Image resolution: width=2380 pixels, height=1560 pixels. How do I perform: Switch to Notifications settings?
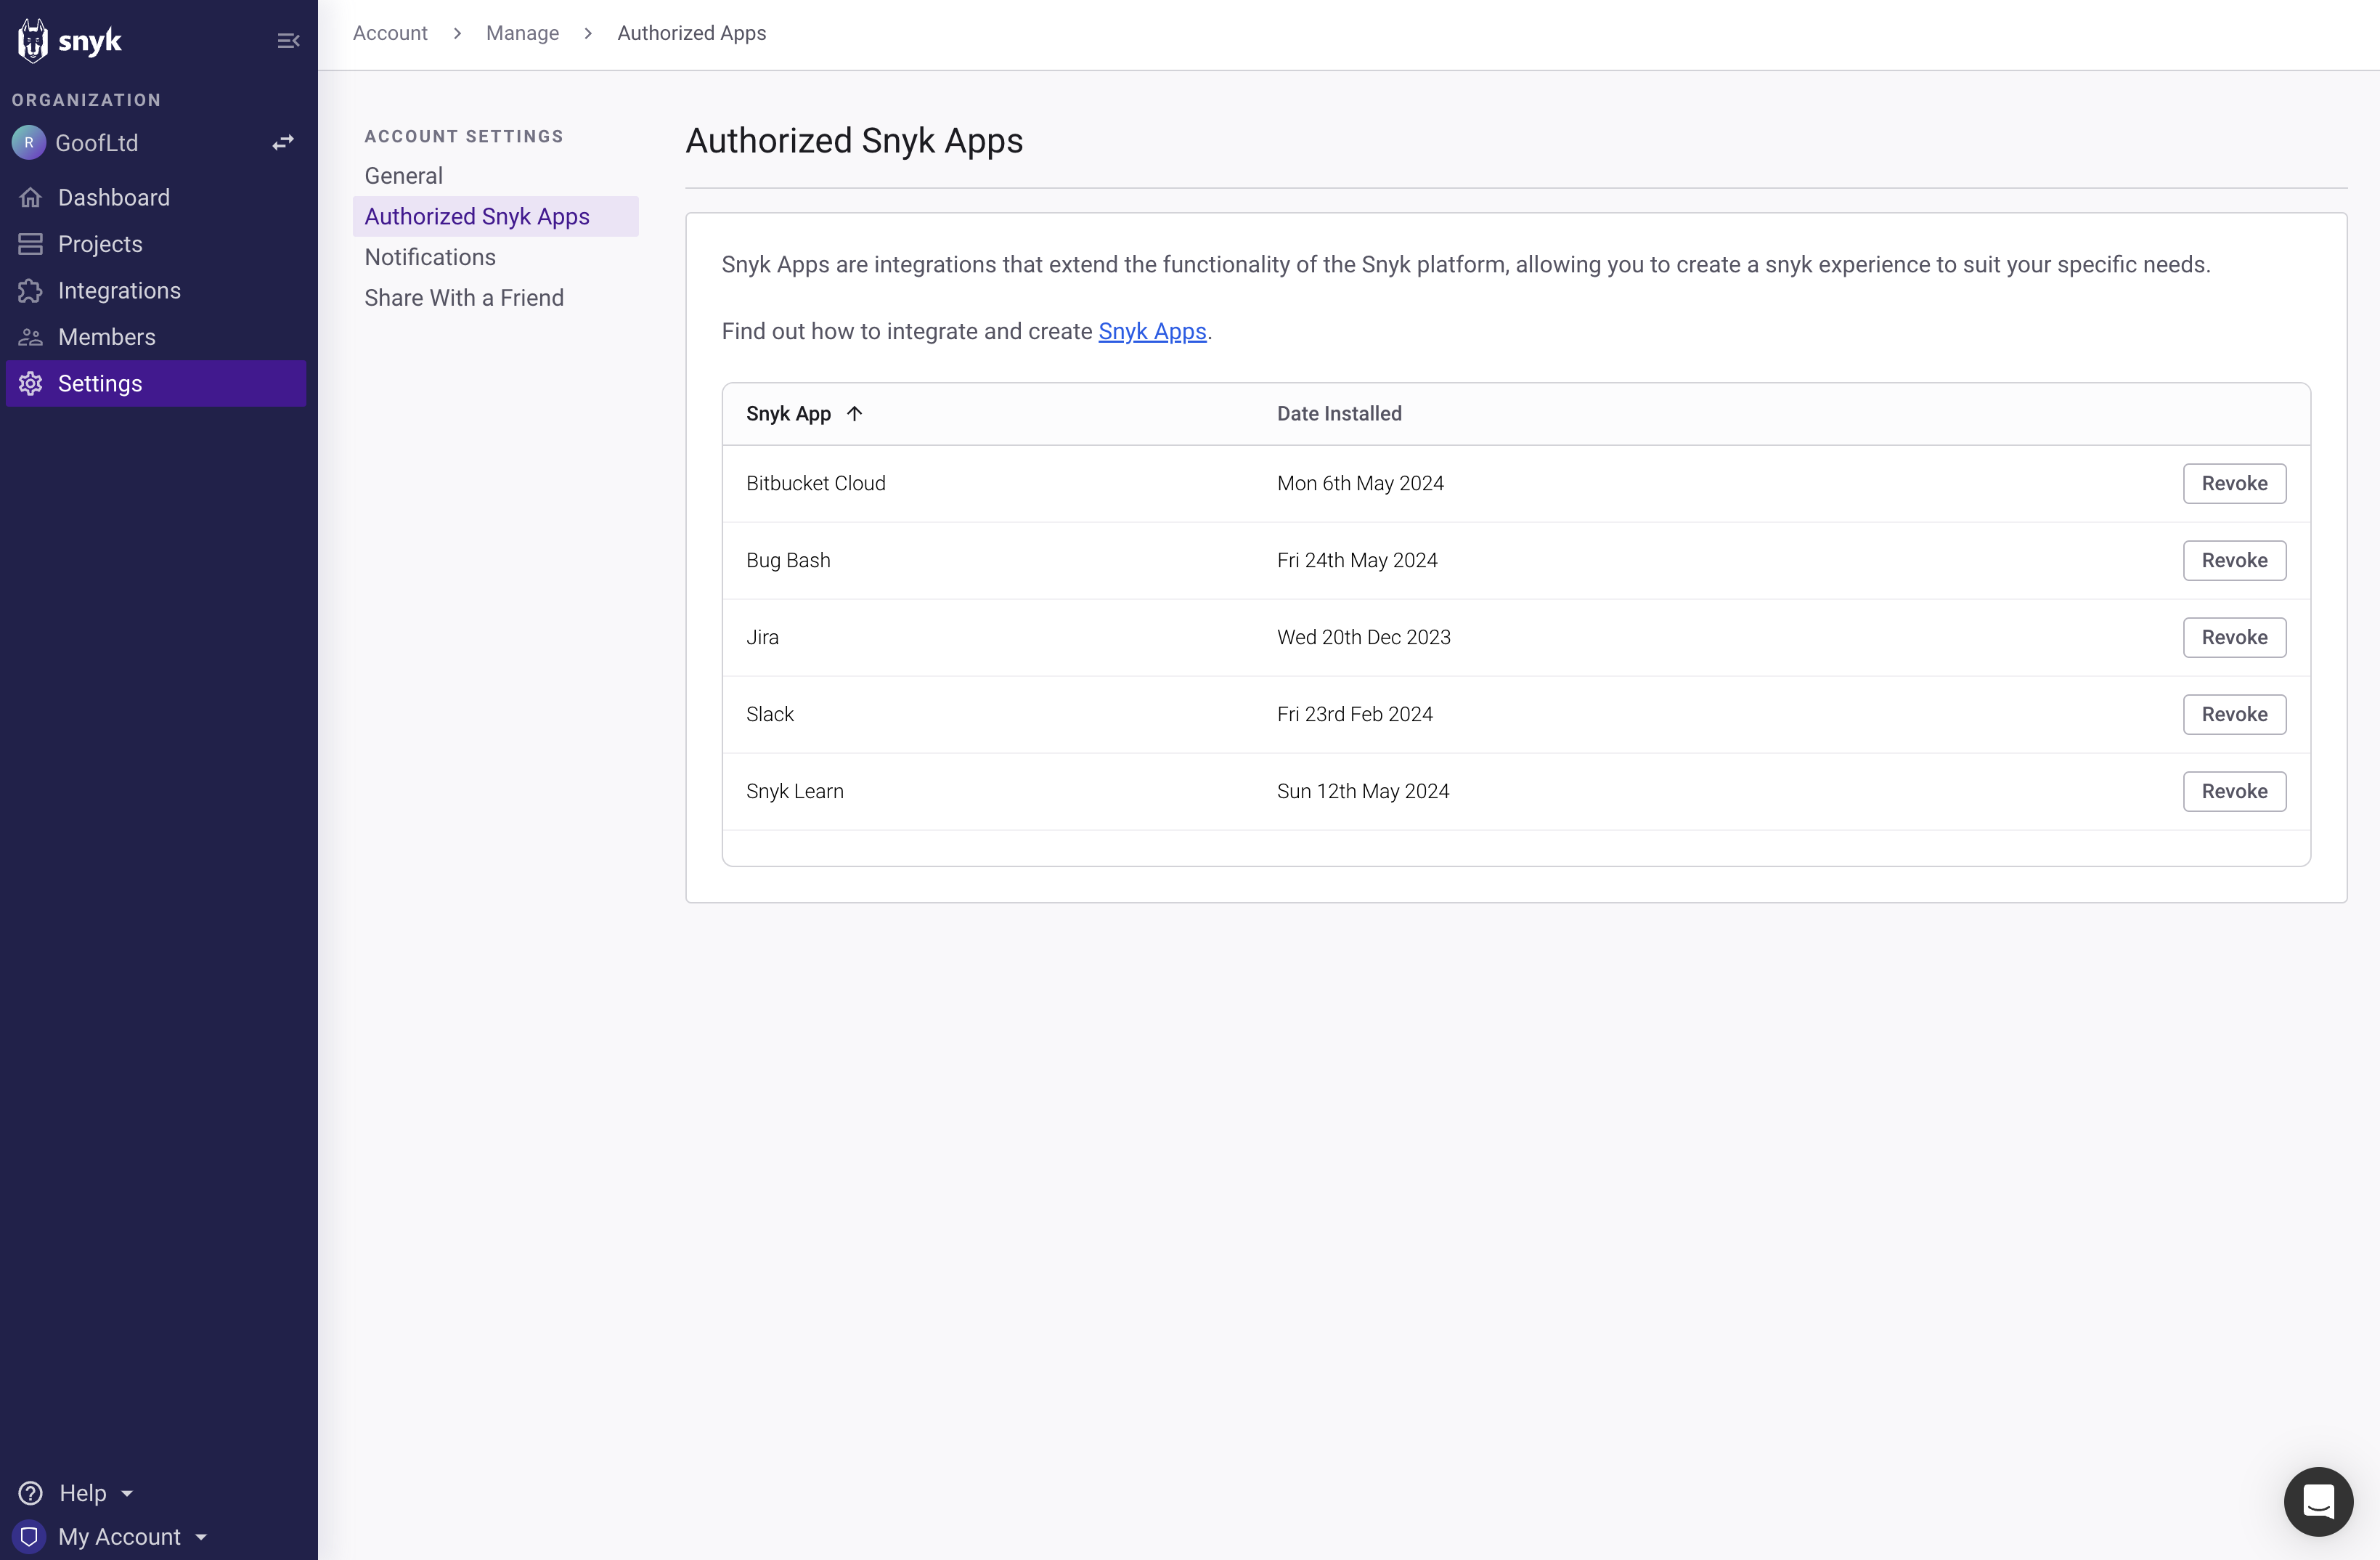429,257
